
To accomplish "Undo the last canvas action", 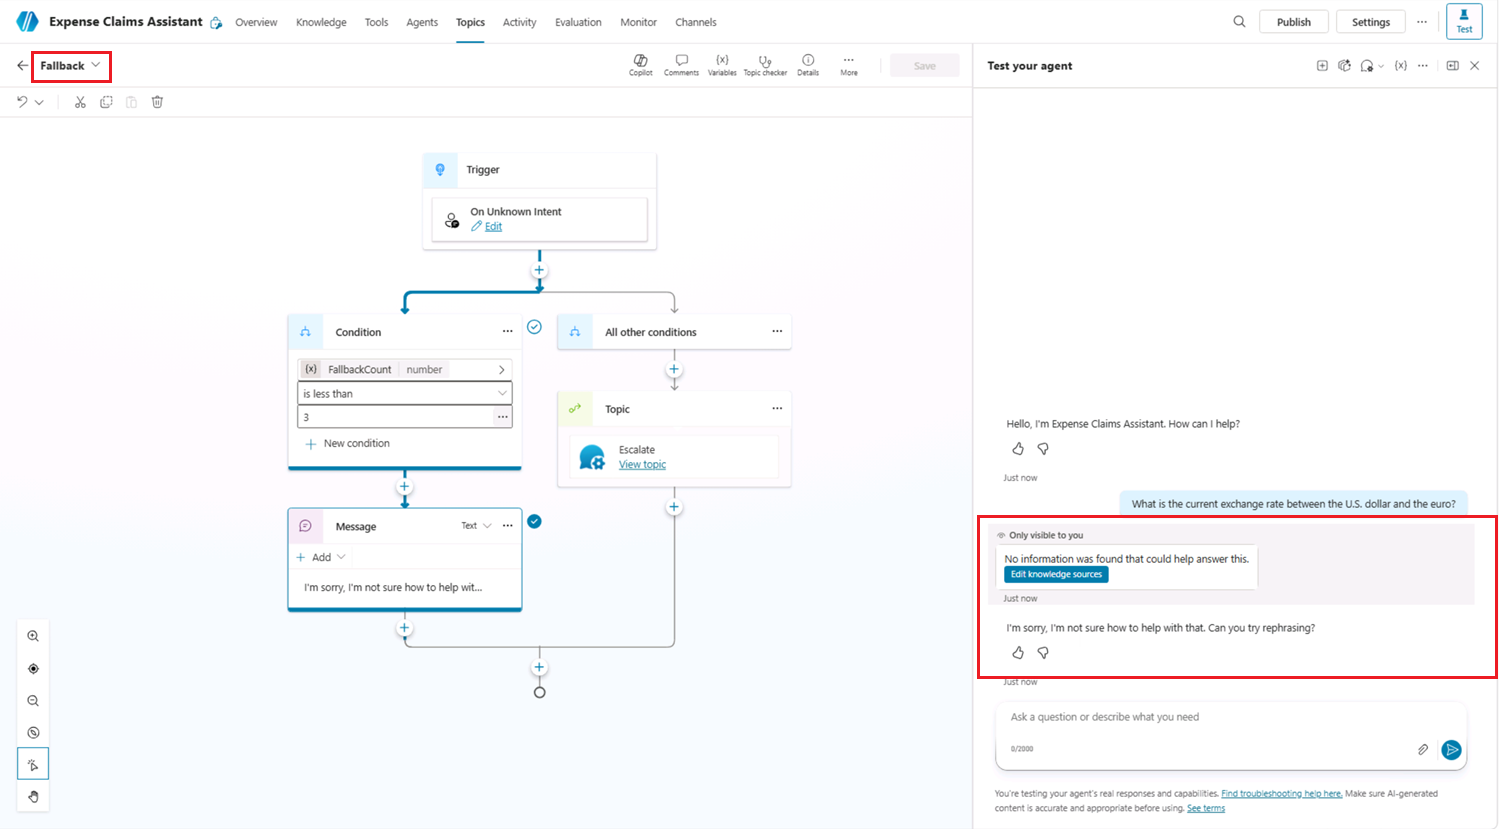I will click(x=22, y=102).
